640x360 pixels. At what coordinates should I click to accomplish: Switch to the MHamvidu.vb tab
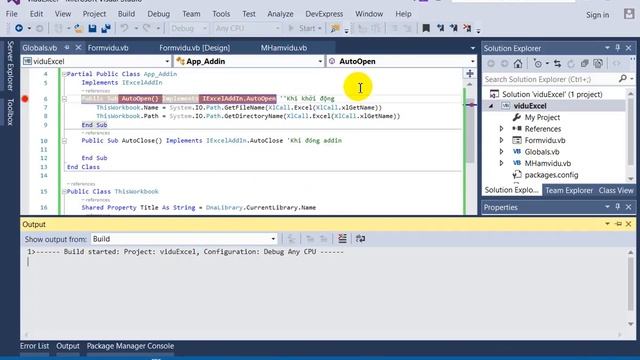coord(284,48)
